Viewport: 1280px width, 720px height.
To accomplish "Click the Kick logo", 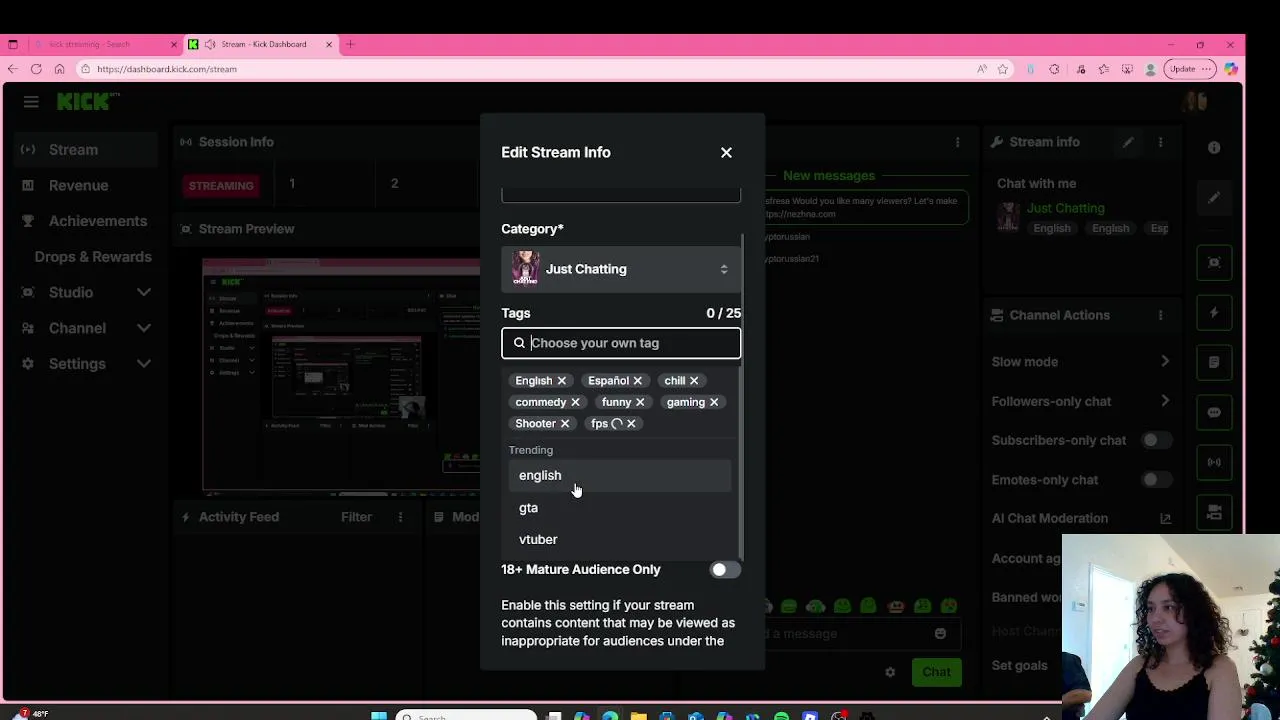I will pos(88,102).
